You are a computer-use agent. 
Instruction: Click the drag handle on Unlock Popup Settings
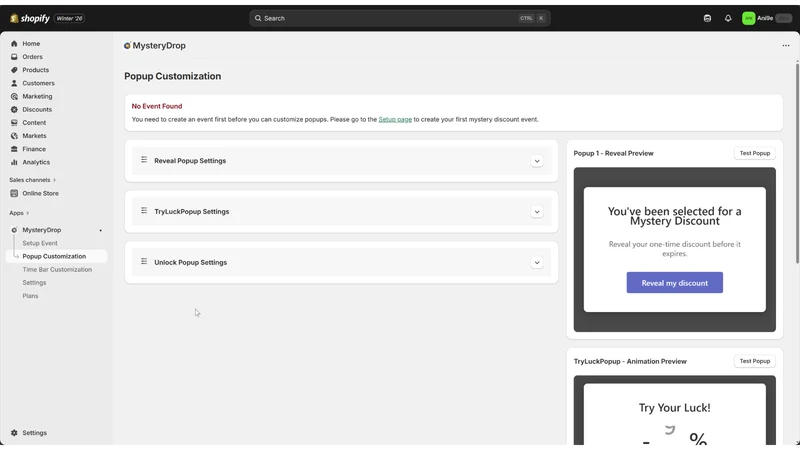click(144, 261)
